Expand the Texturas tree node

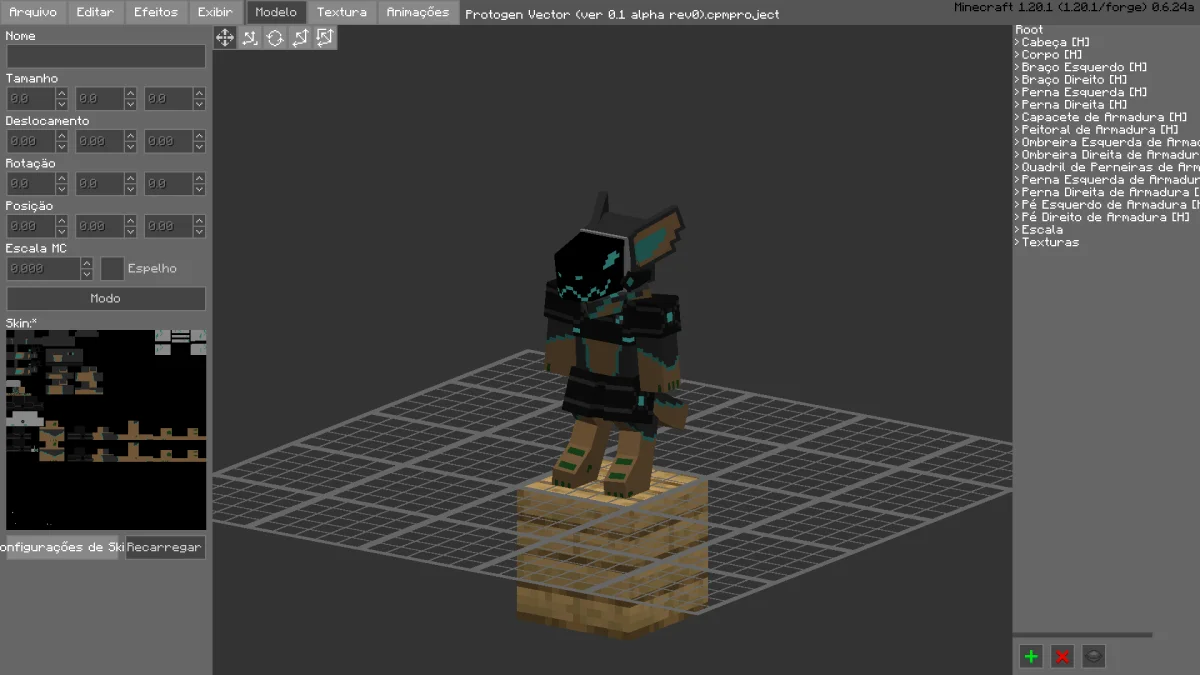[x=1017, y=242]
